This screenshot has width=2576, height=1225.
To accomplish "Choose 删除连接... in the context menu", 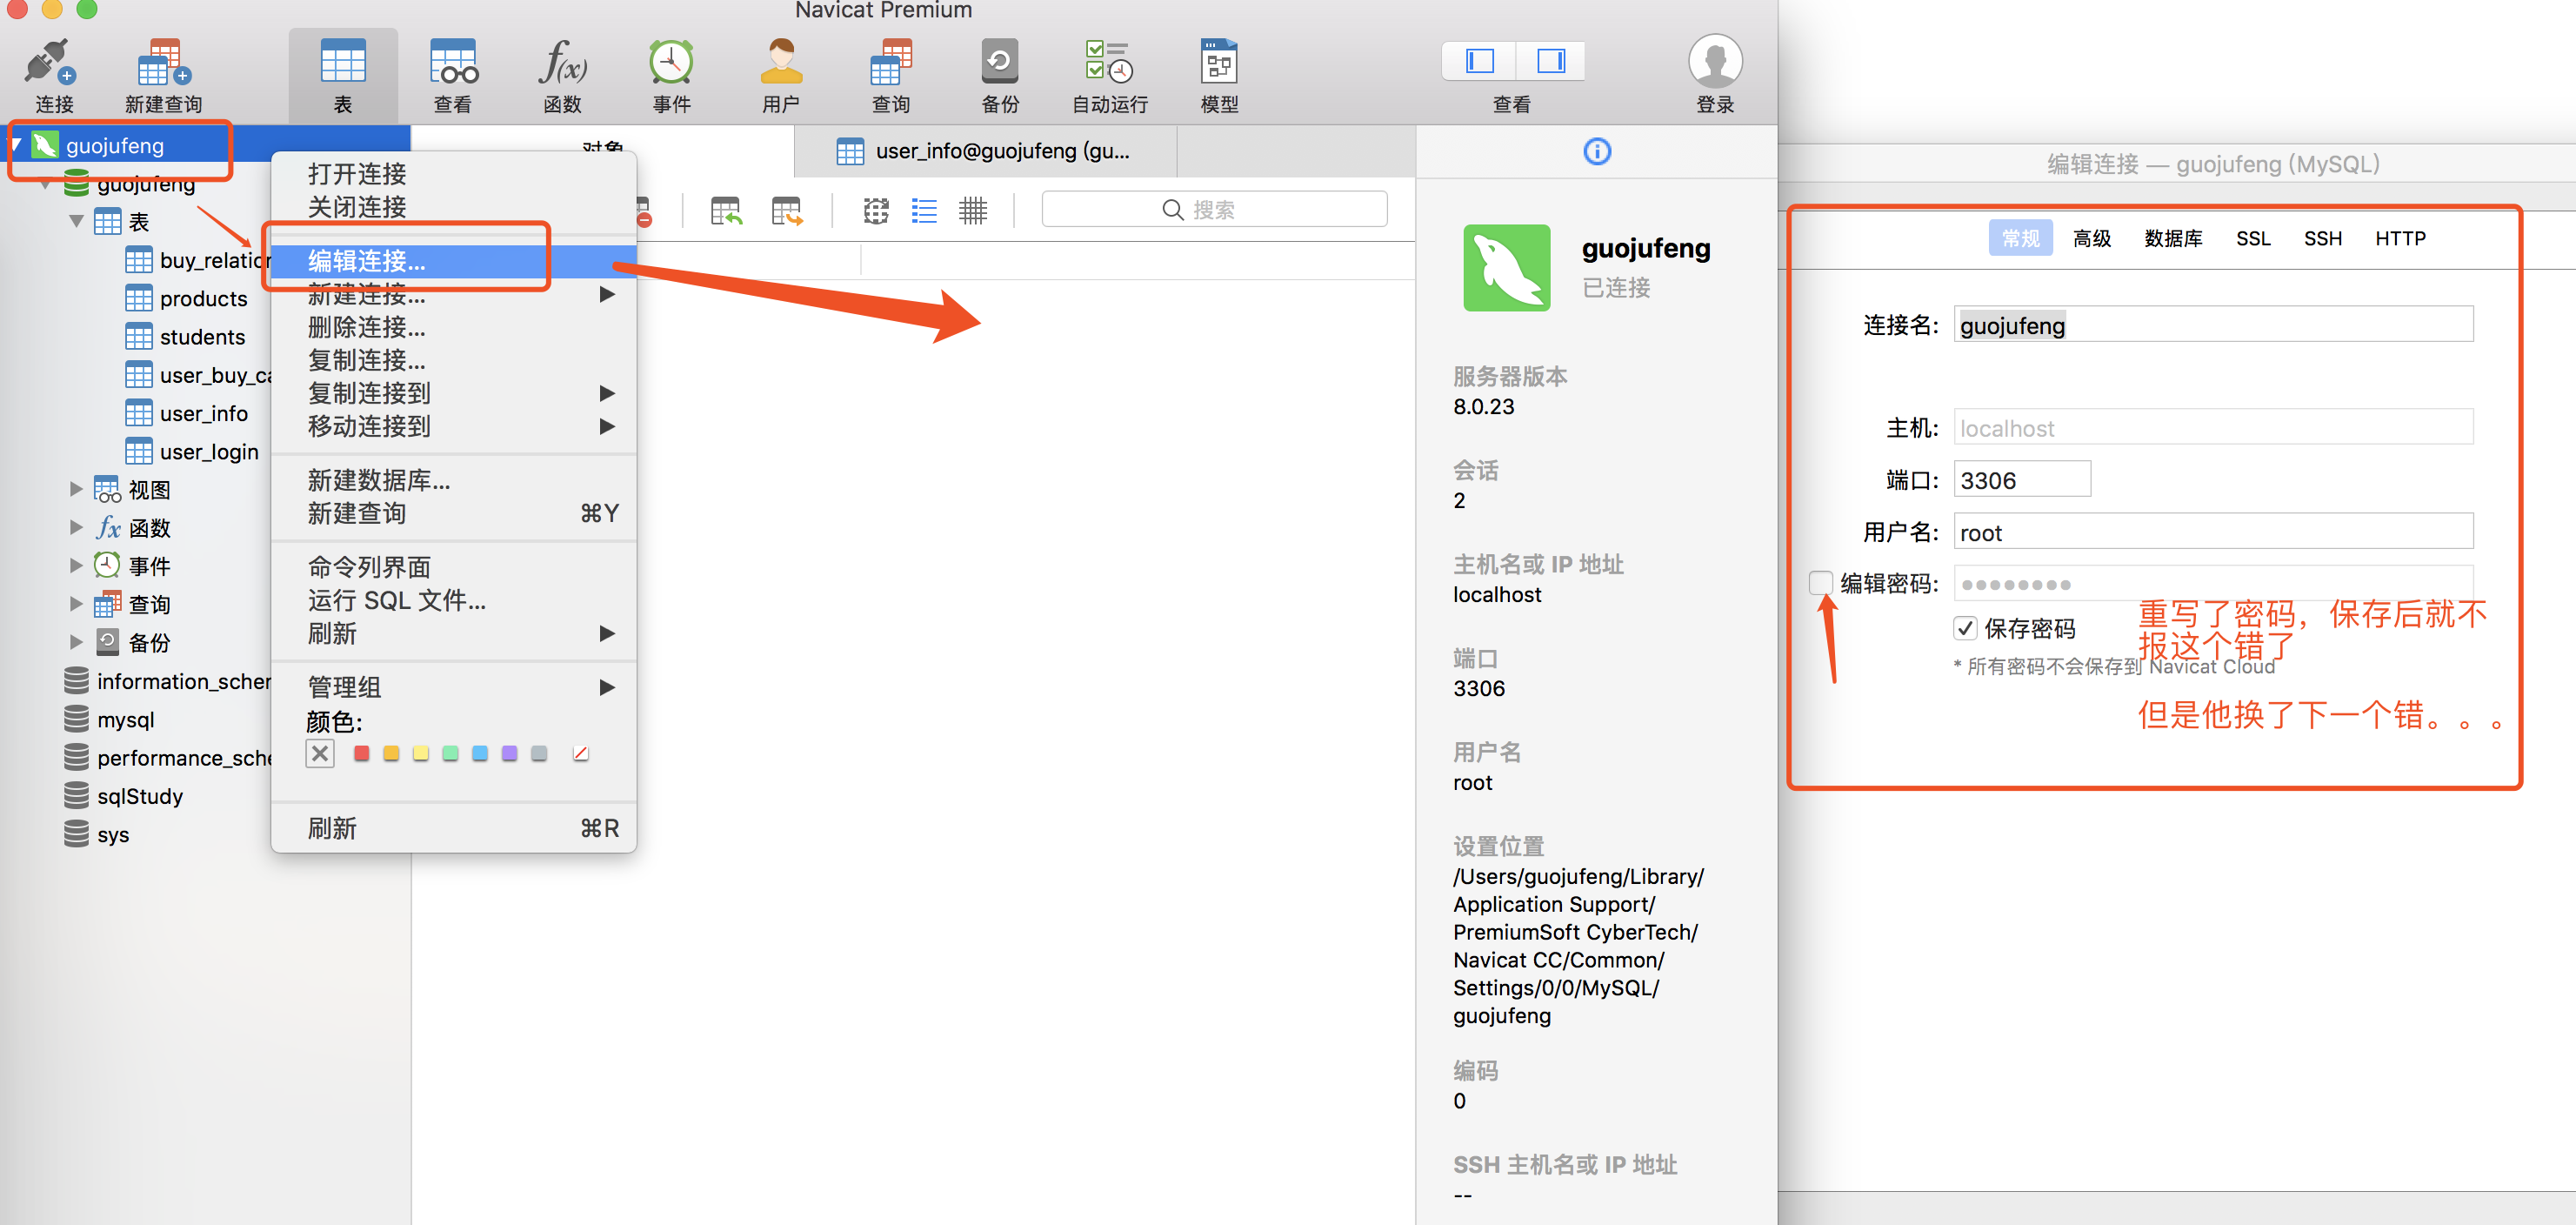I will click(453, 327).
